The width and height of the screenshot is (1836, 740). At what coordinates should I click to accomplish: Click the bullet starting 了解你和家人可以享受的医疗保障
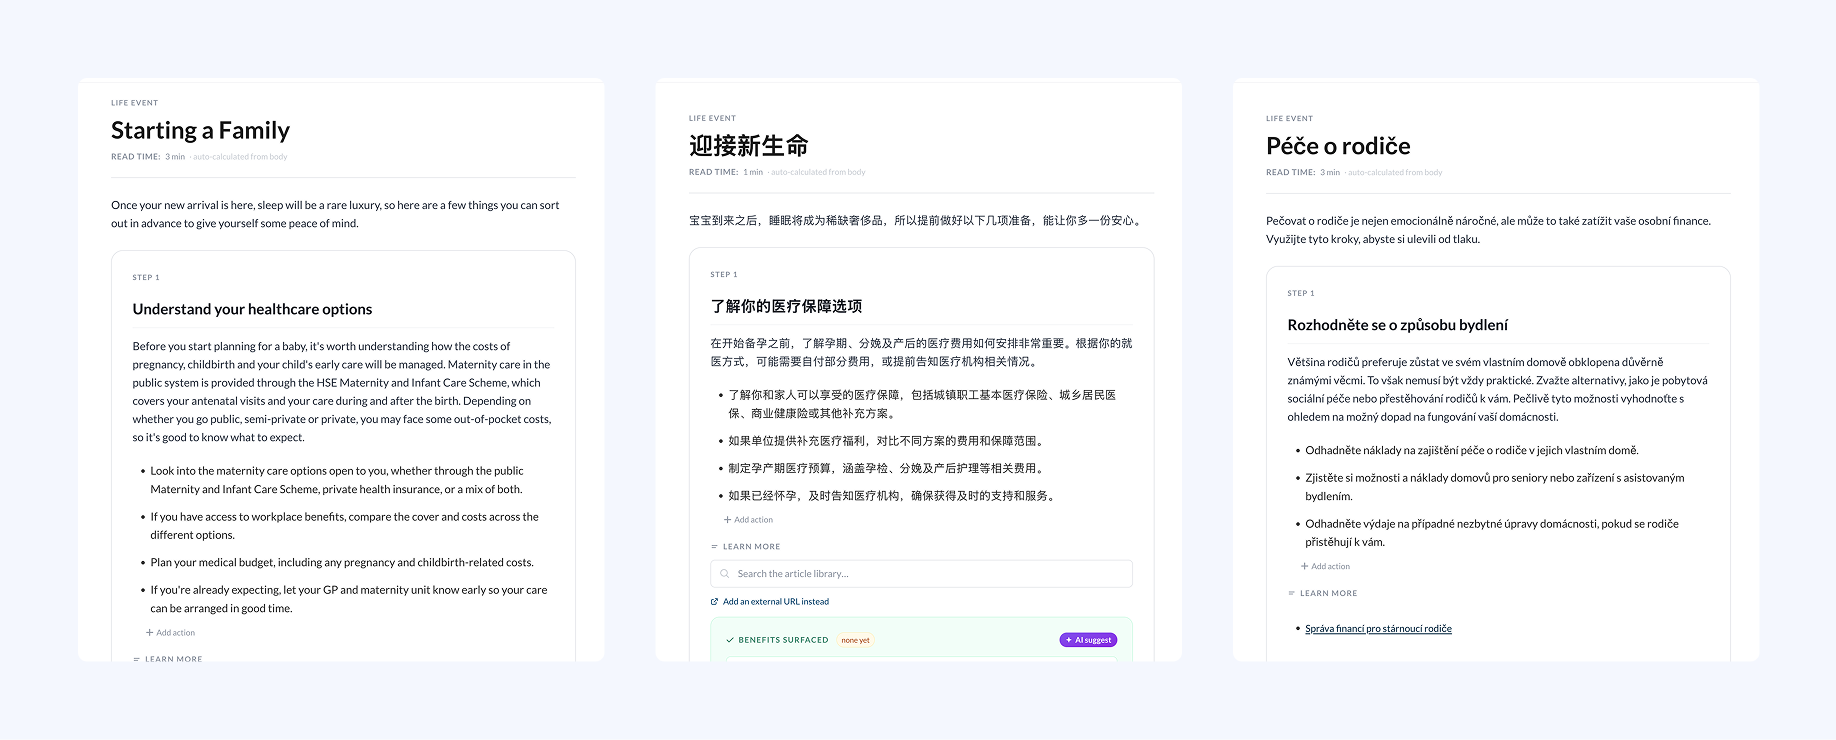point(922,404)
